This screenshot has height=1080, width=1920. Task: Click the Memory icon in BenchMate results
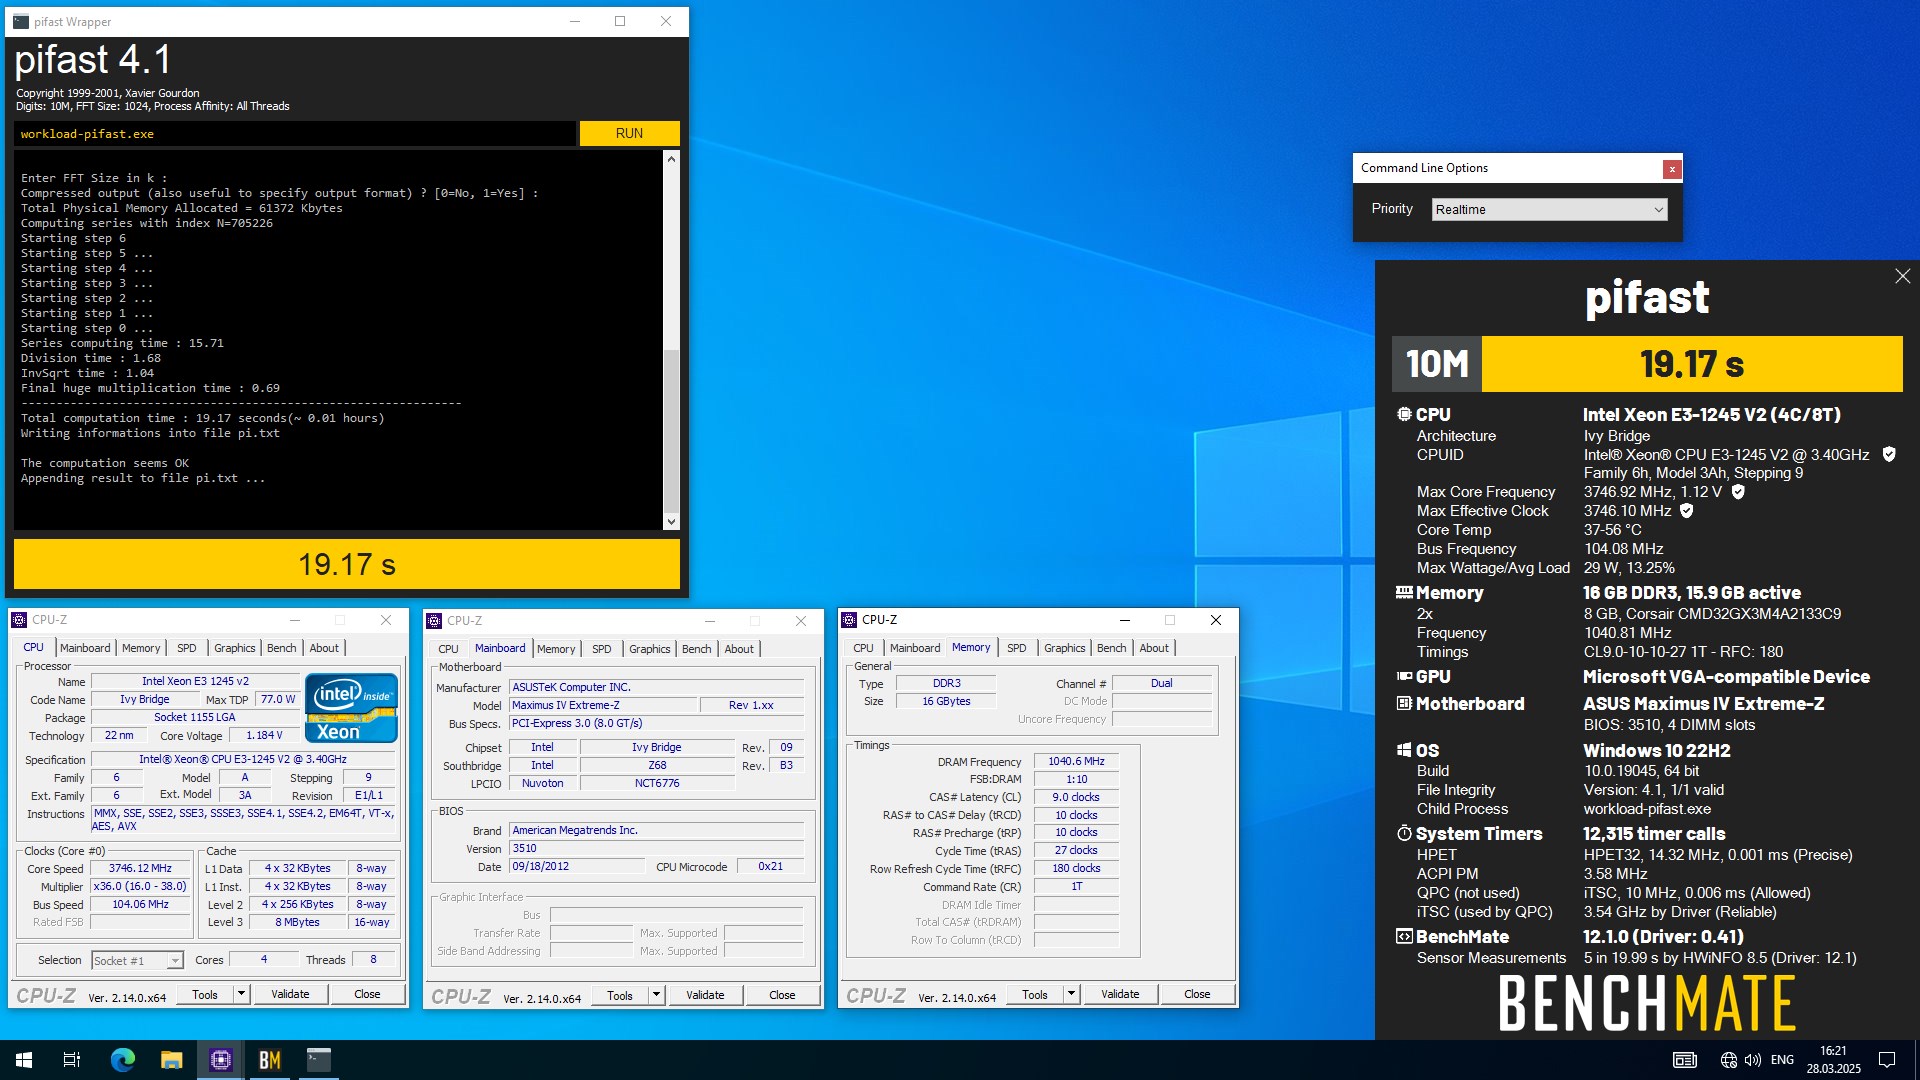[1404, 592]
